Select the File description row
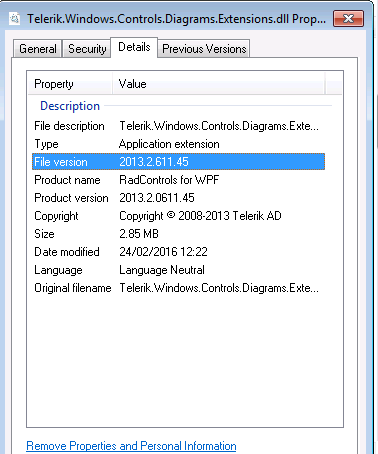 click(x=178, y=126)
